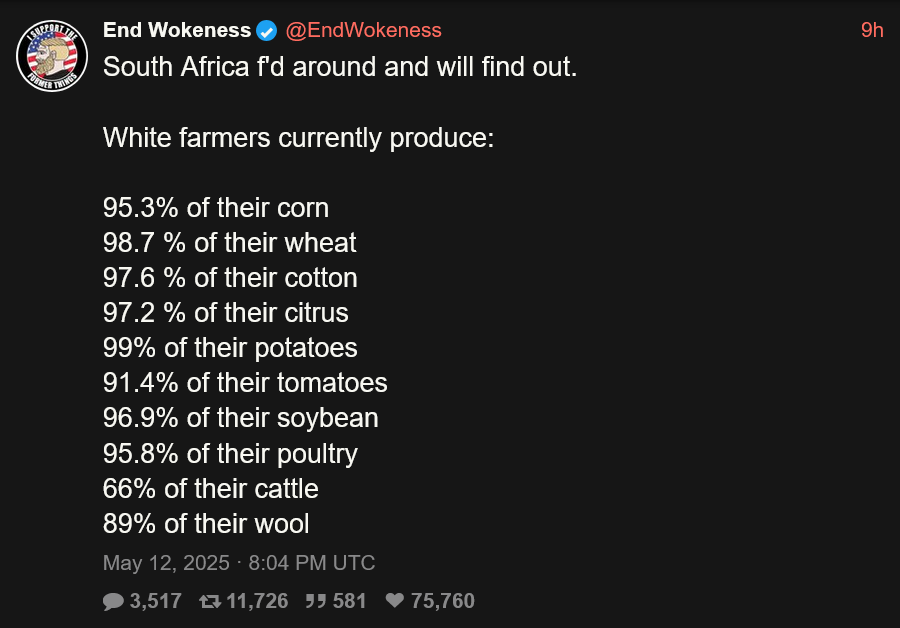Image resolution: width=900 pixels, height=628 pixels.
Task: Click the retweet arrows icon
Action: pyautogui.click(x=210, y=601)
